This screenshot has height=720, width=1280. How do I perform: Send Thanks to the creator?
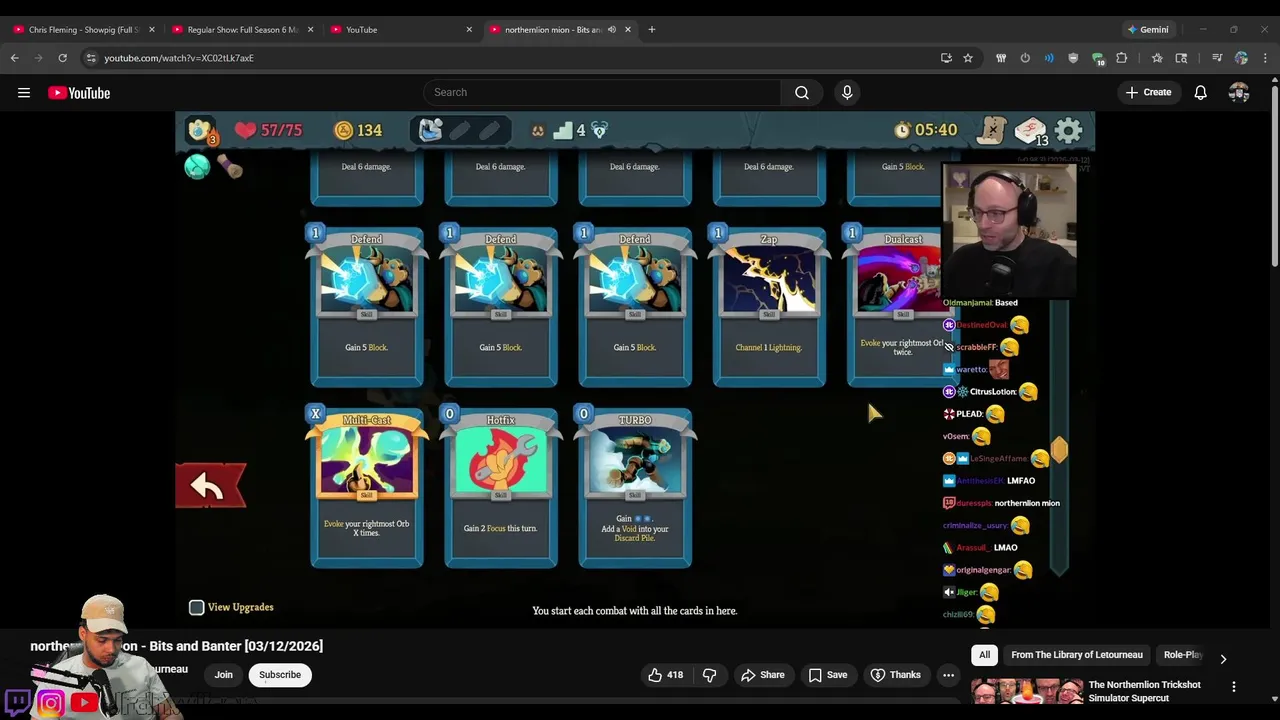click(895, 675)
